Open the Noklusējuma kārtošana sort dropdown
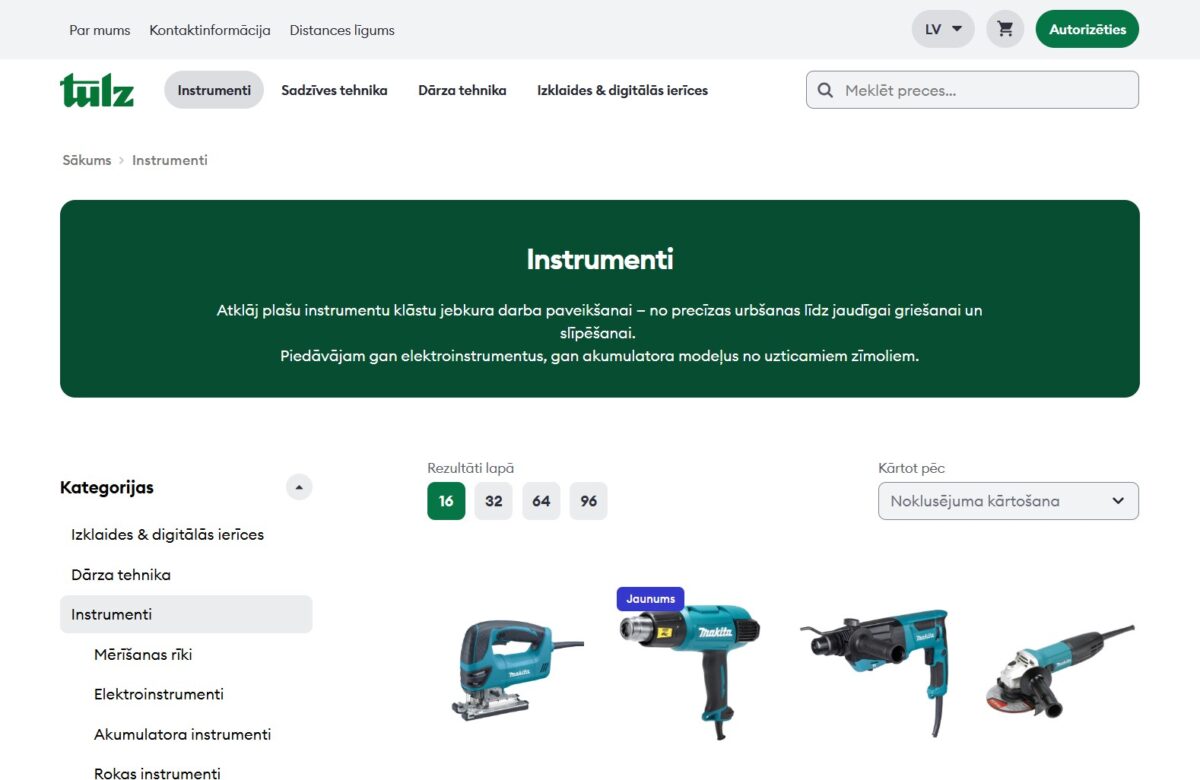Viewport: 1200px width, 780px height. 1008,501
